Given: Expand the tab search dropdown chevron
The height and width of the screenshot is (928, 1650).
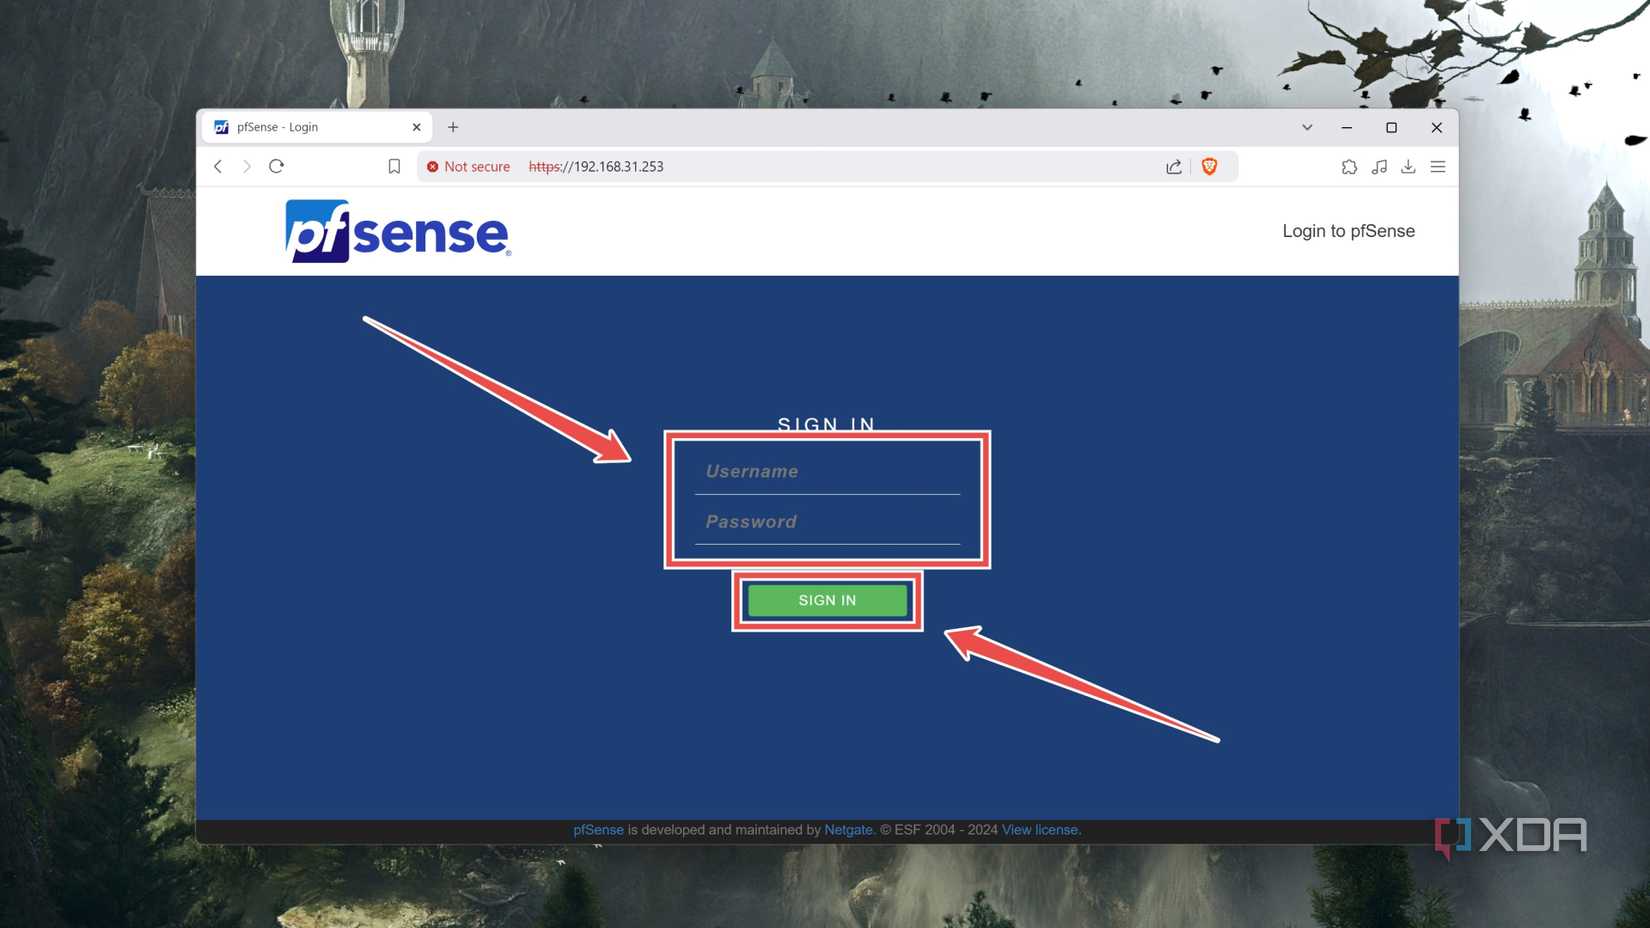Looking at the screenshot, I should pyautogui.click(x=1307, y=127).
